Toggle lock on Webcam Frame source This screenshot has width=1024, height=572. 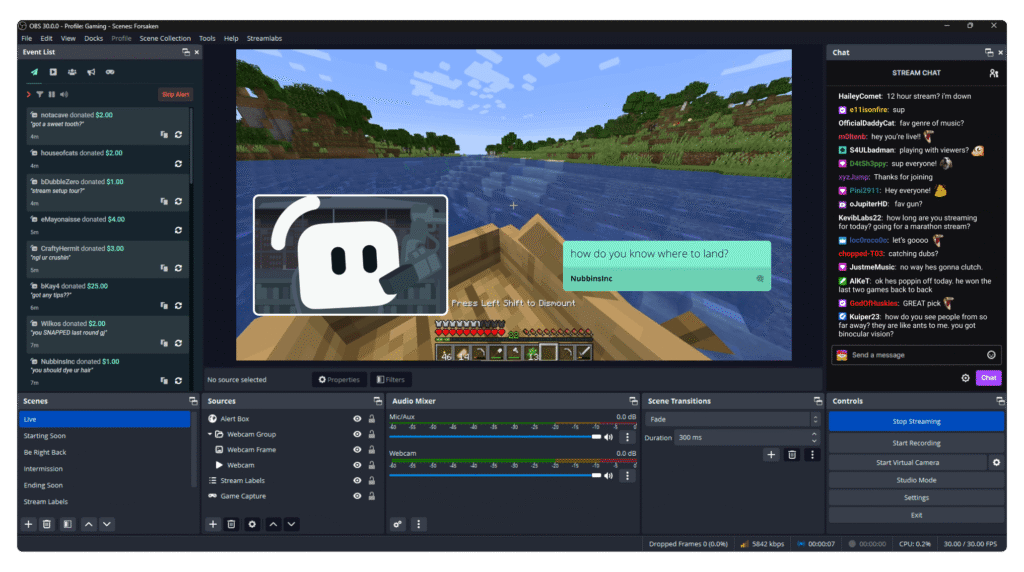tap(372, 450)
